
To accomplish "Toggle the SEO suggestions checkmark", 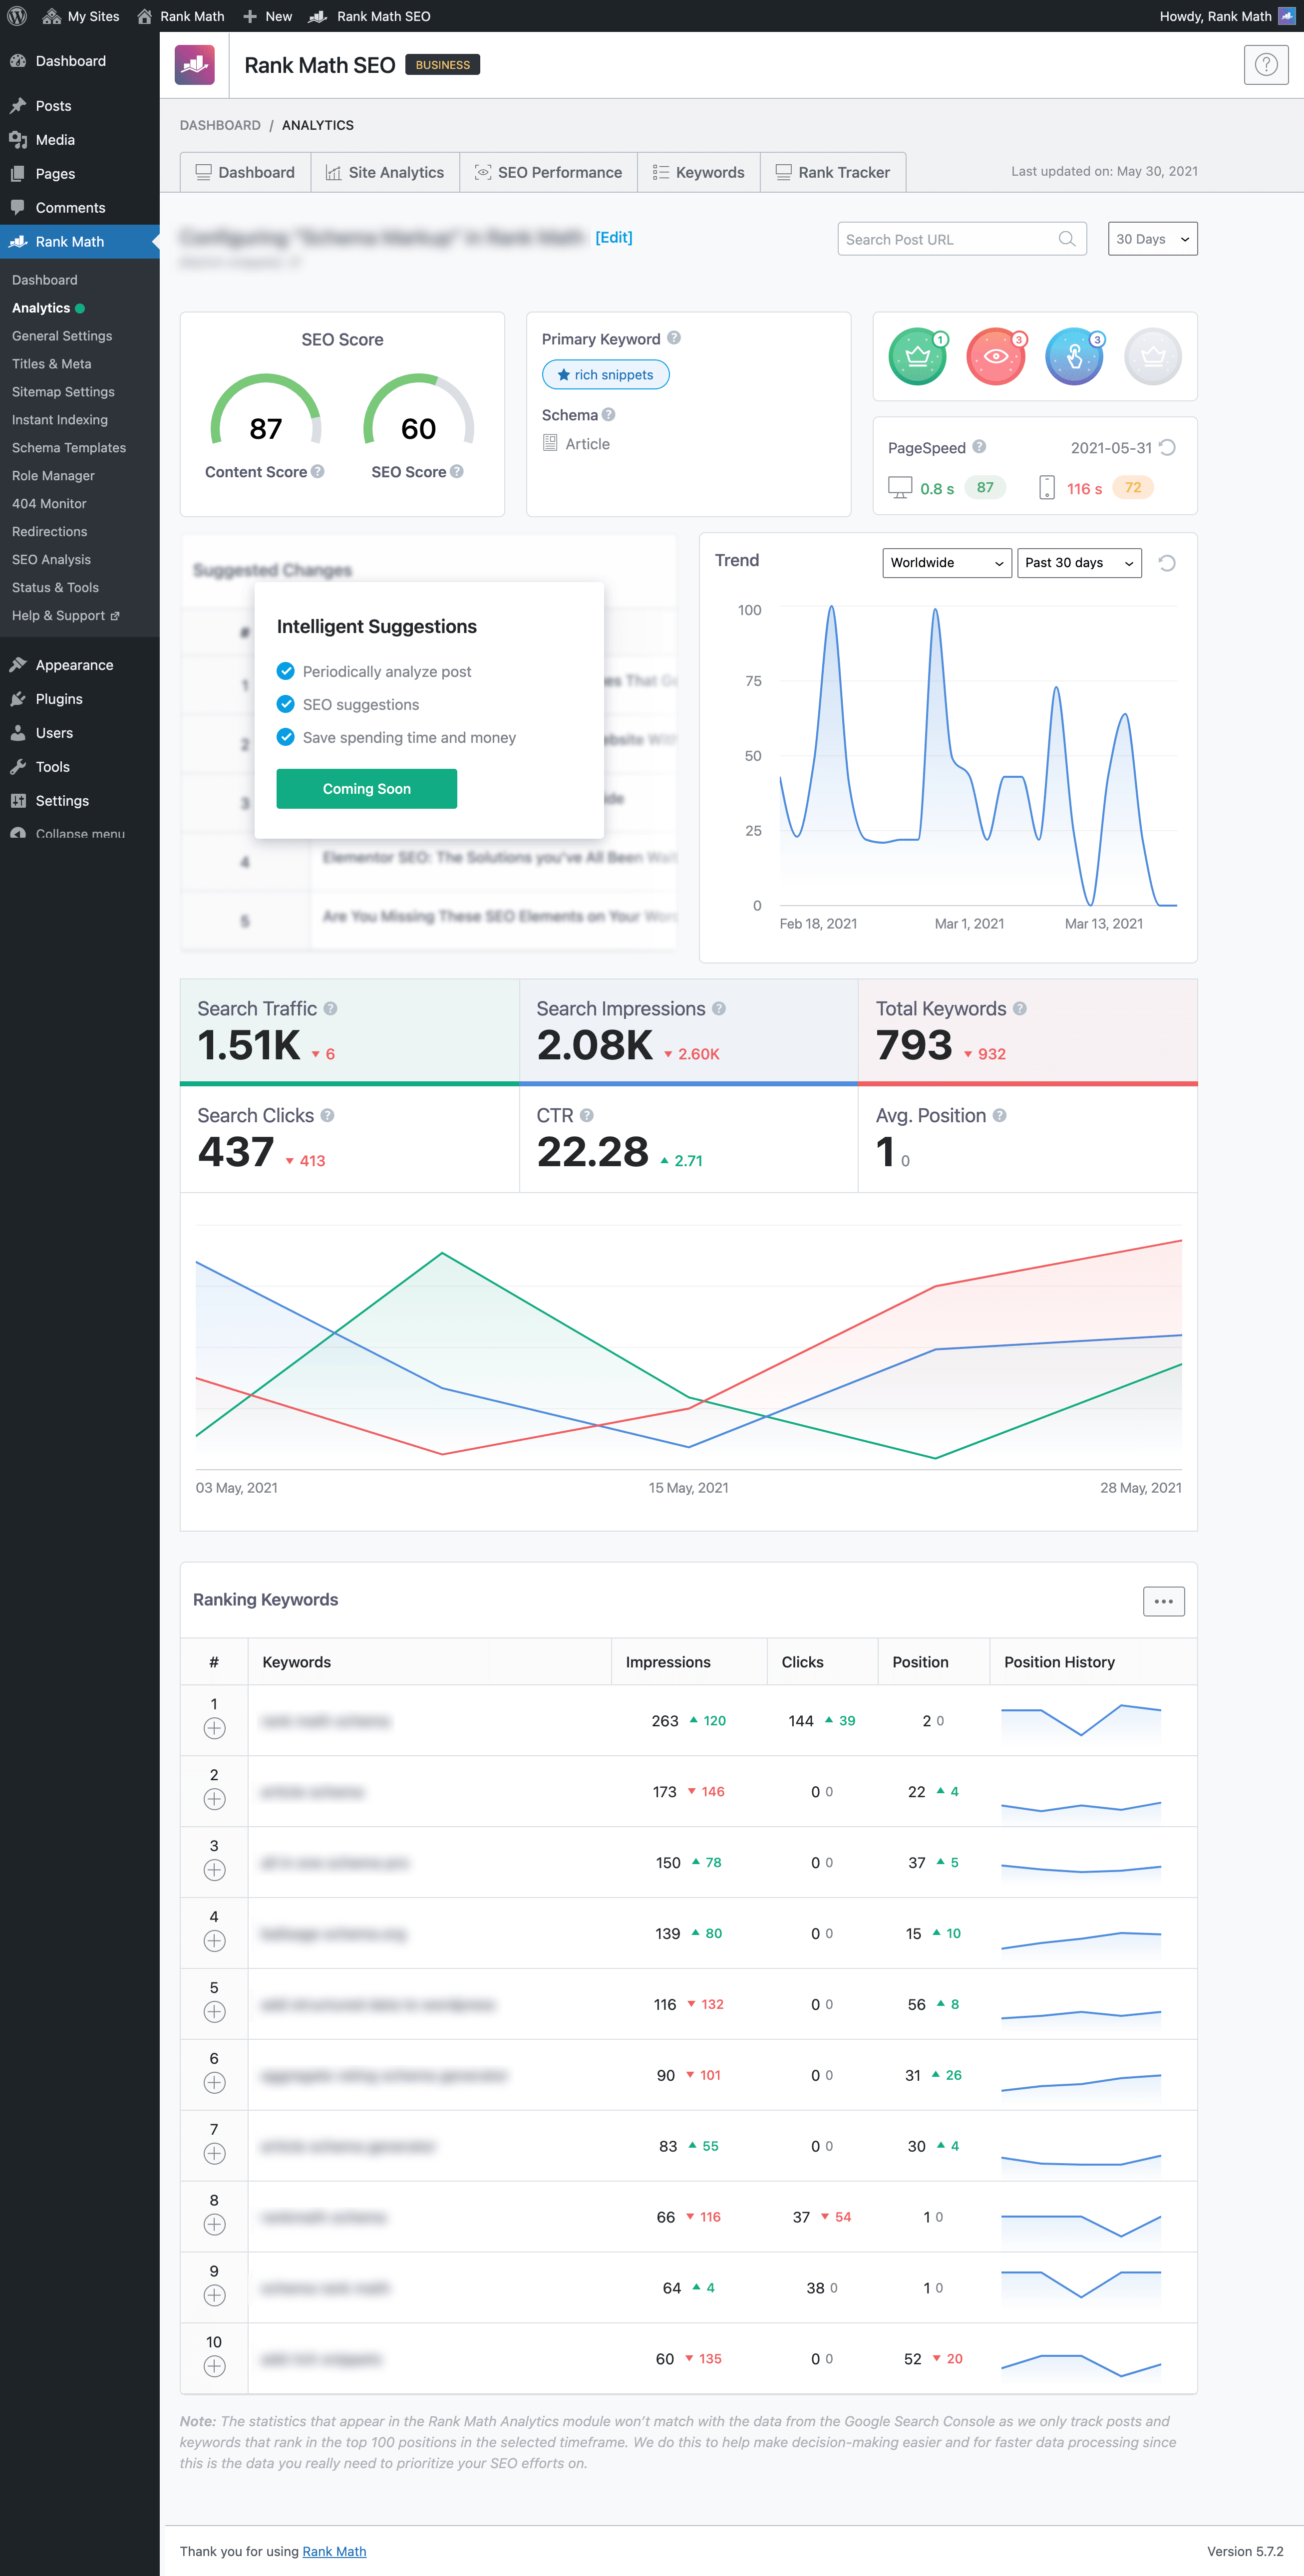I will pos(286,704).
